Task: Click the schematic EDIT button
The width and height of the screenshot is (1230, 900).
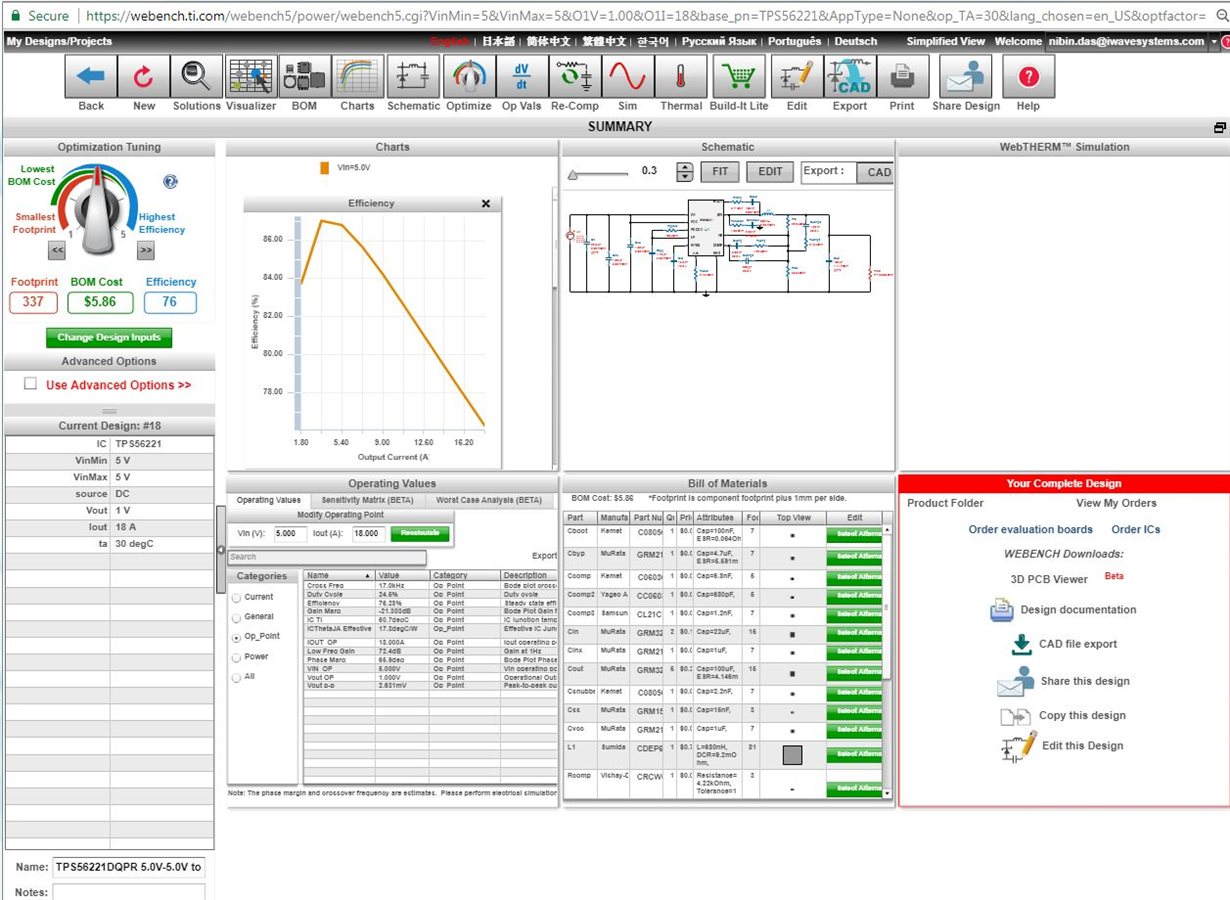Action: coord(770,171)
